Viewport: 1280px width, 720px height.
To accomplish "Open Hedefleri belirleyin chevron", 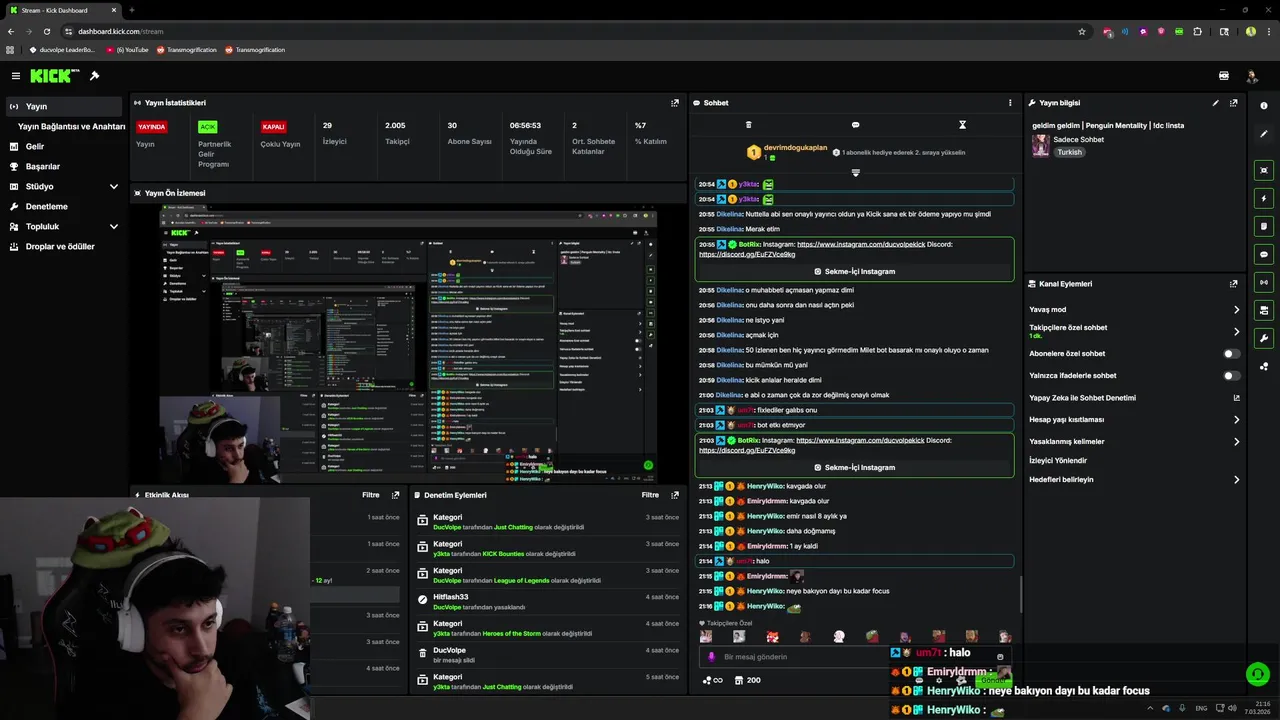I will tap(1236, 480).
